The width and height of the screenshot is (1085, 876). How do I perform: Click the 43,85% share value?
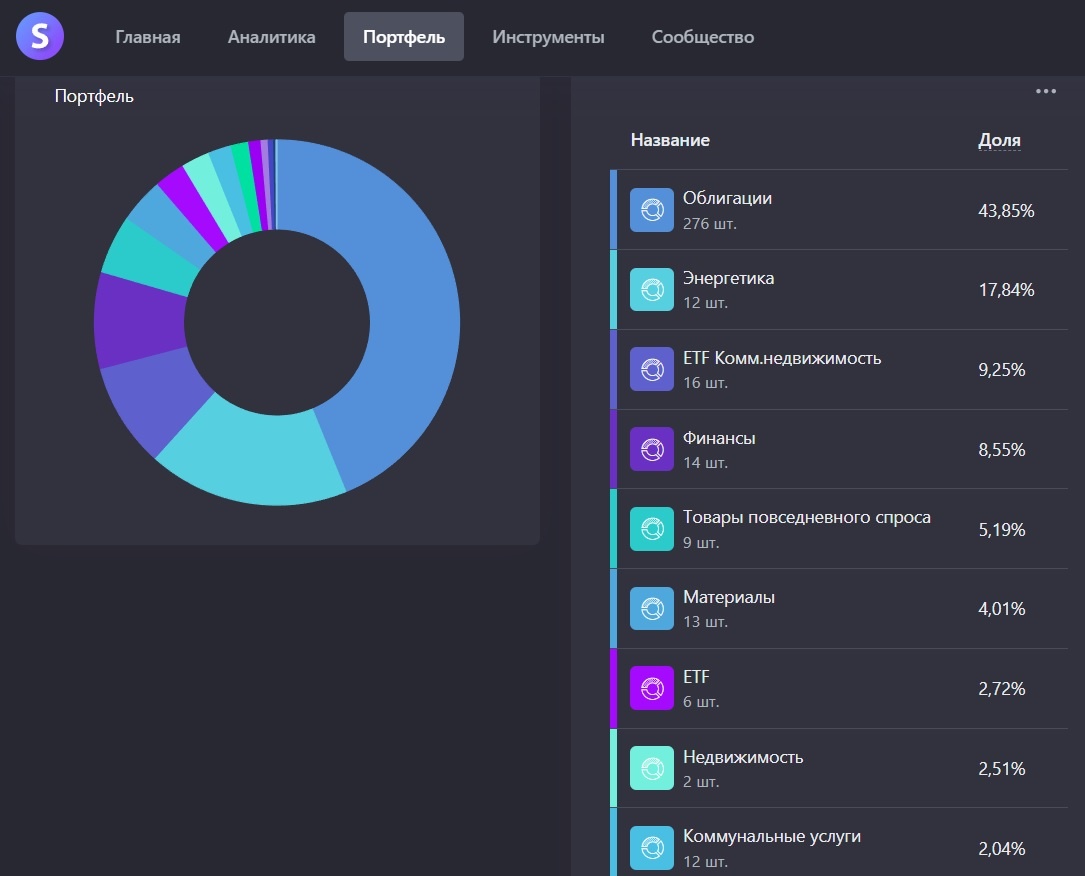click(1006, 210)
